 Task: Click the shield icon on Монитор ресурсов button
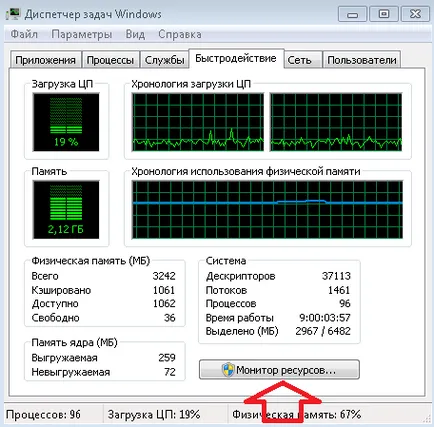click(x=228, y=370)
